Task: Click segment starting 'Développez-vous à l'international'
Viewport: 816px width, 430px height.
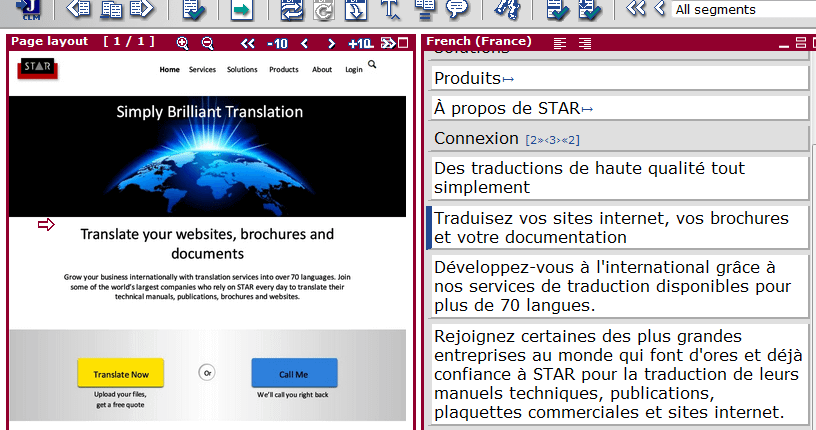Action: tap(619, 286)
